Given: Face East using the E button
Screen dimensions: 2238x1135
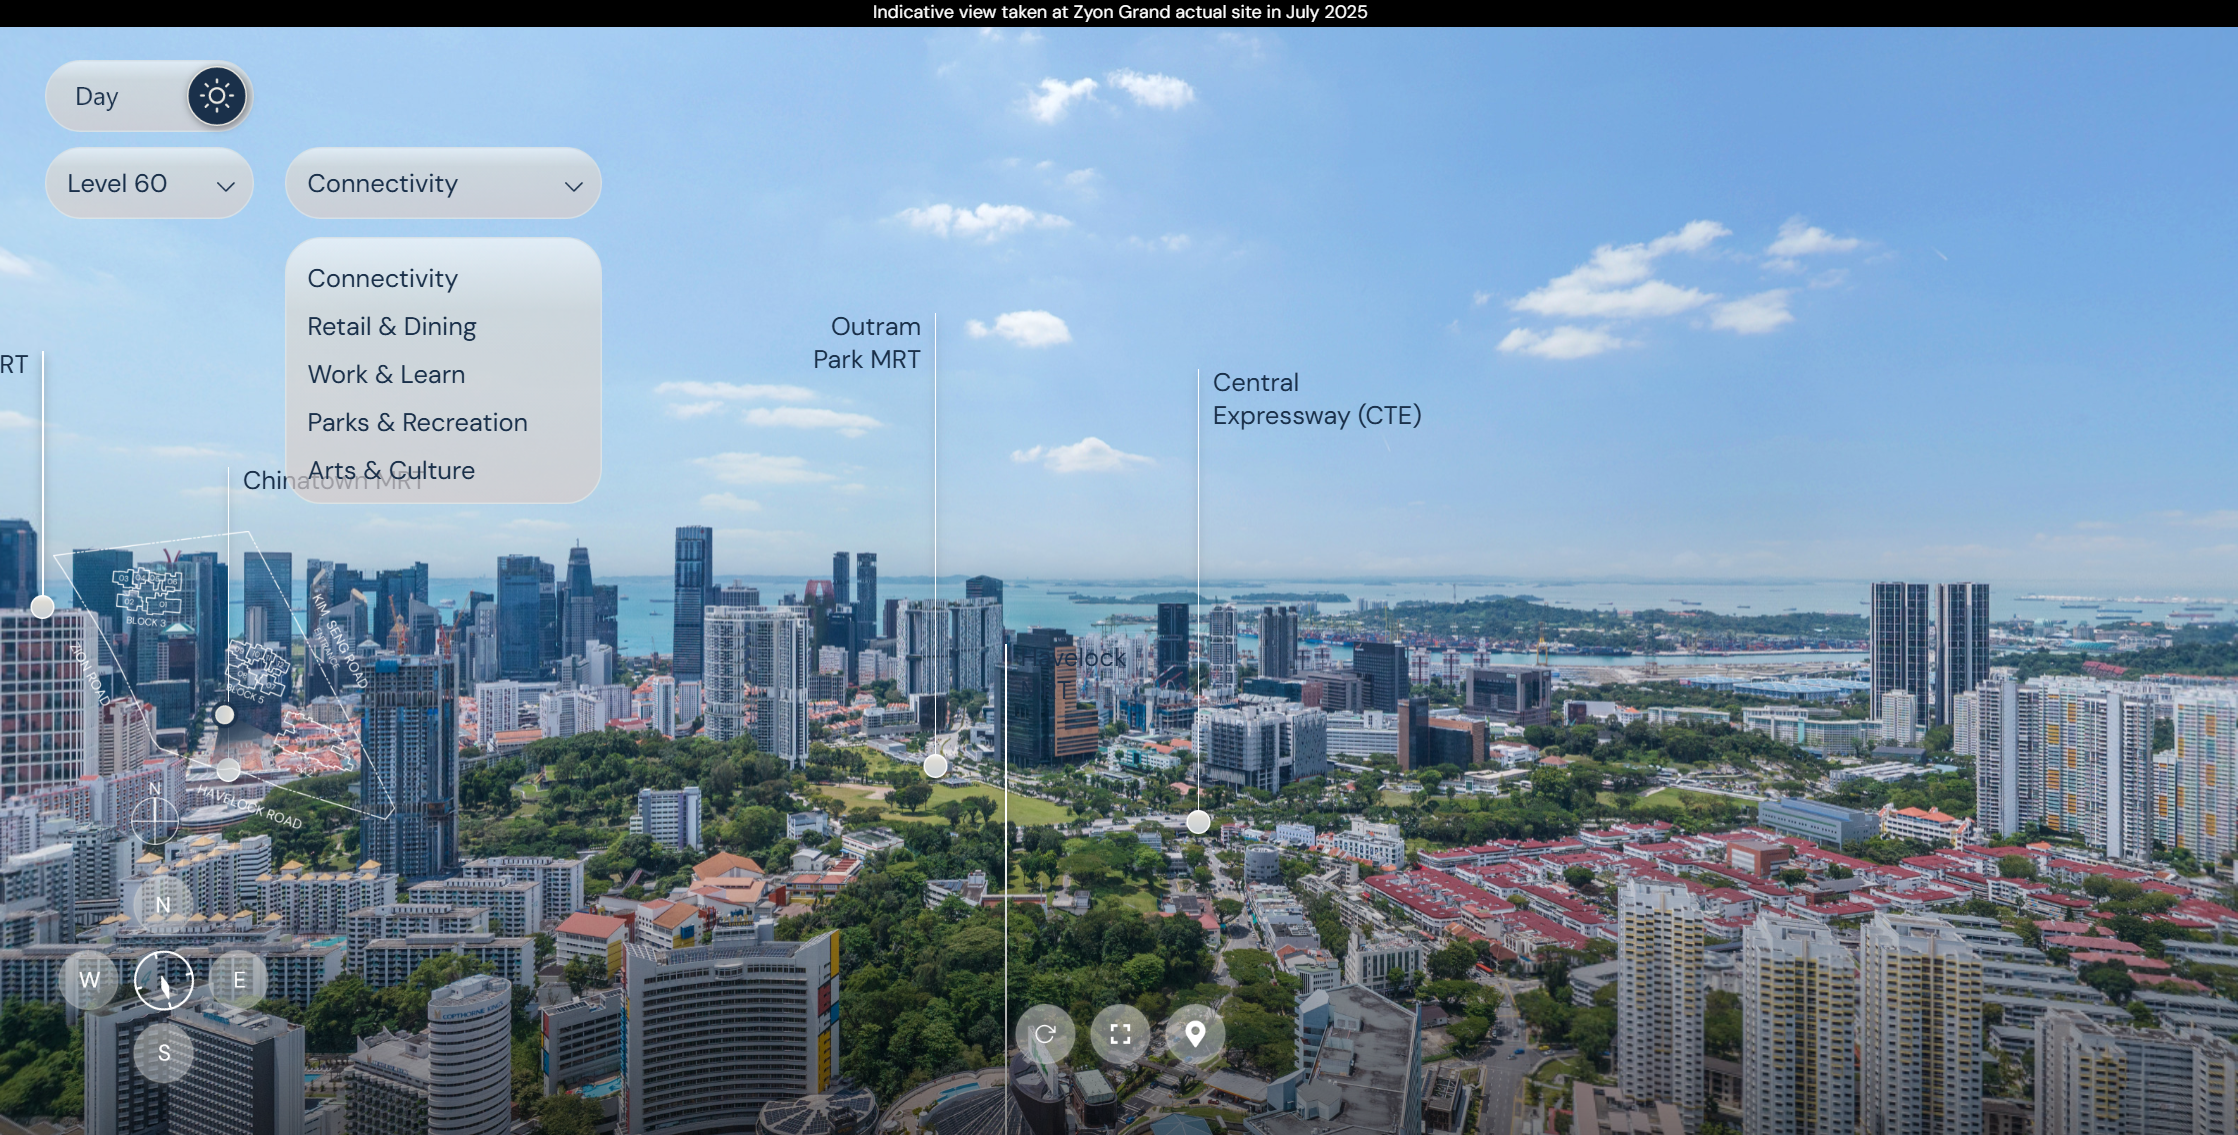Looking at the screenshot, I should click(x=239, y=979).
